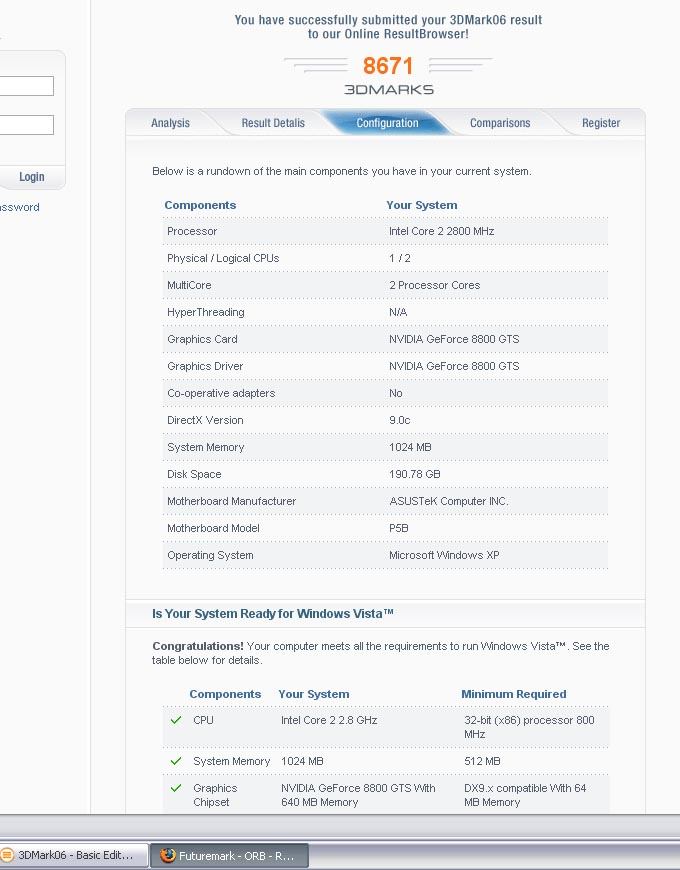Click the 'Motherboard Model' label

tap(213, 528)
